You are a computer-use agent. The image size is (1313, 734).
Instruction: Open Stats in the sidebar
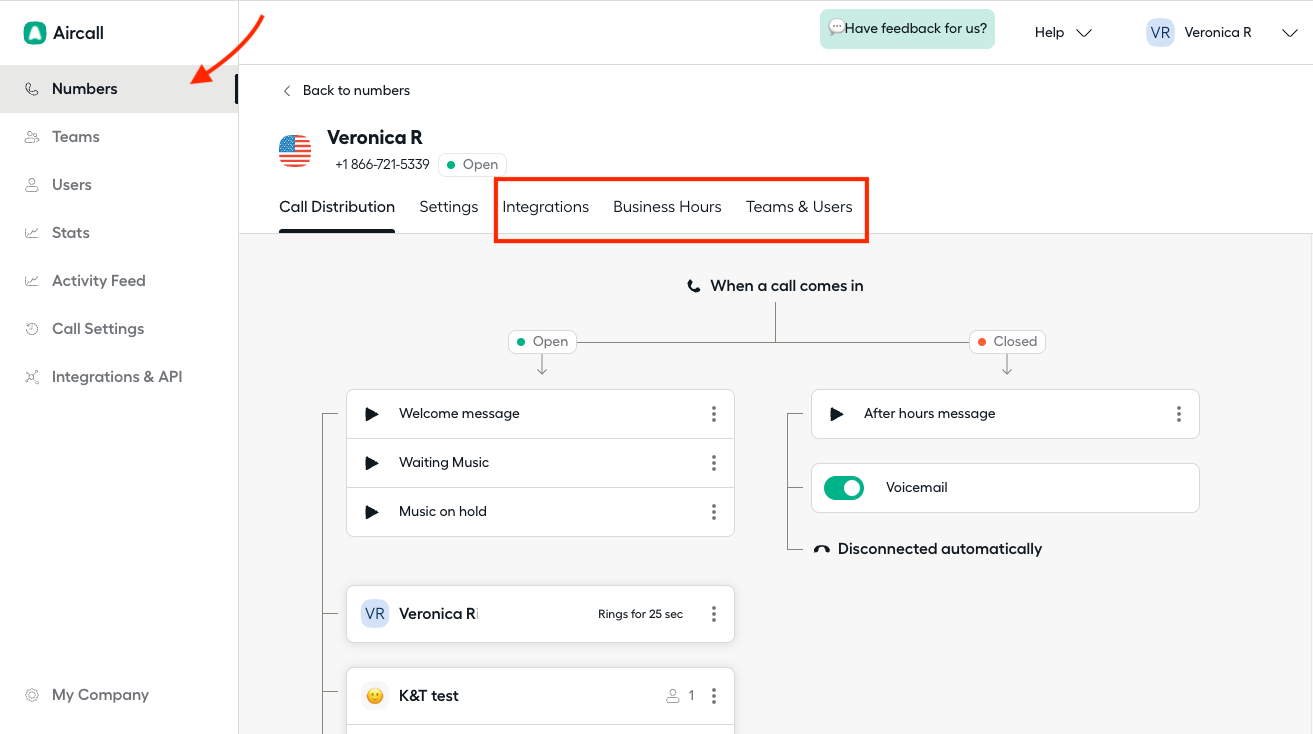pyautogui.click(x=119, y=233)
